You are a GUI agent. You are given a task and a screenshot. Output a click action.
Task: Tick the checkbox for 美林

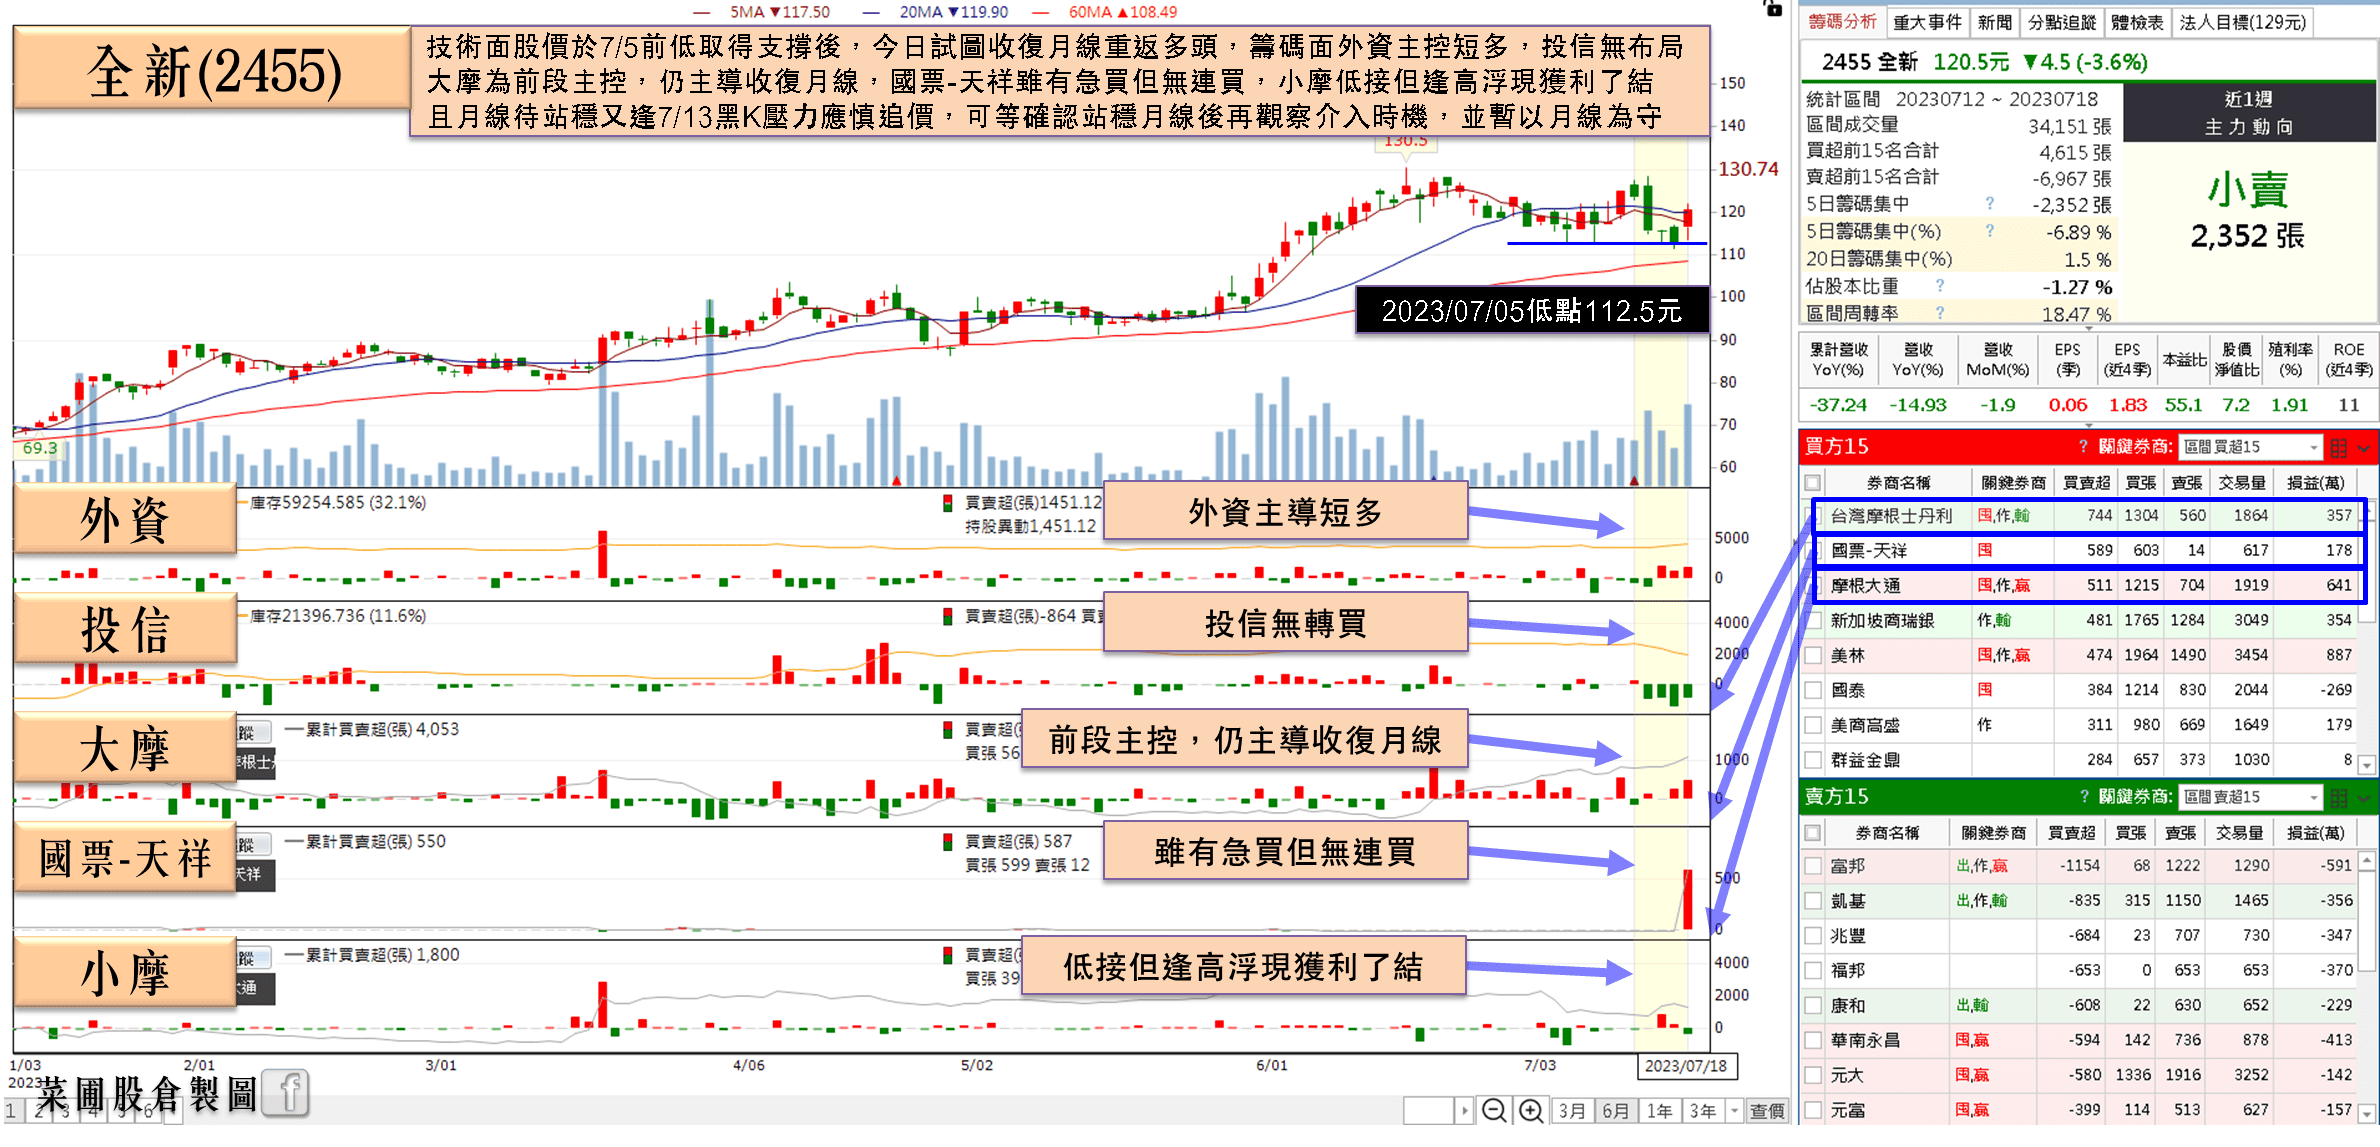pos(1813,656)
